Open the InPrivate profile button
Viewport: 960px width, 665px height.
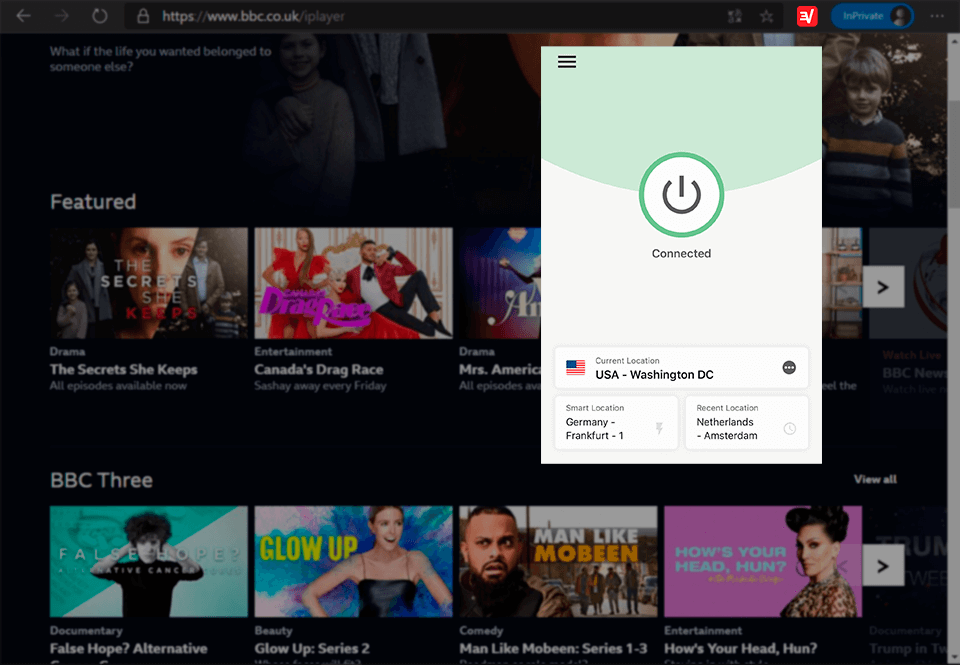coord(872,16)
